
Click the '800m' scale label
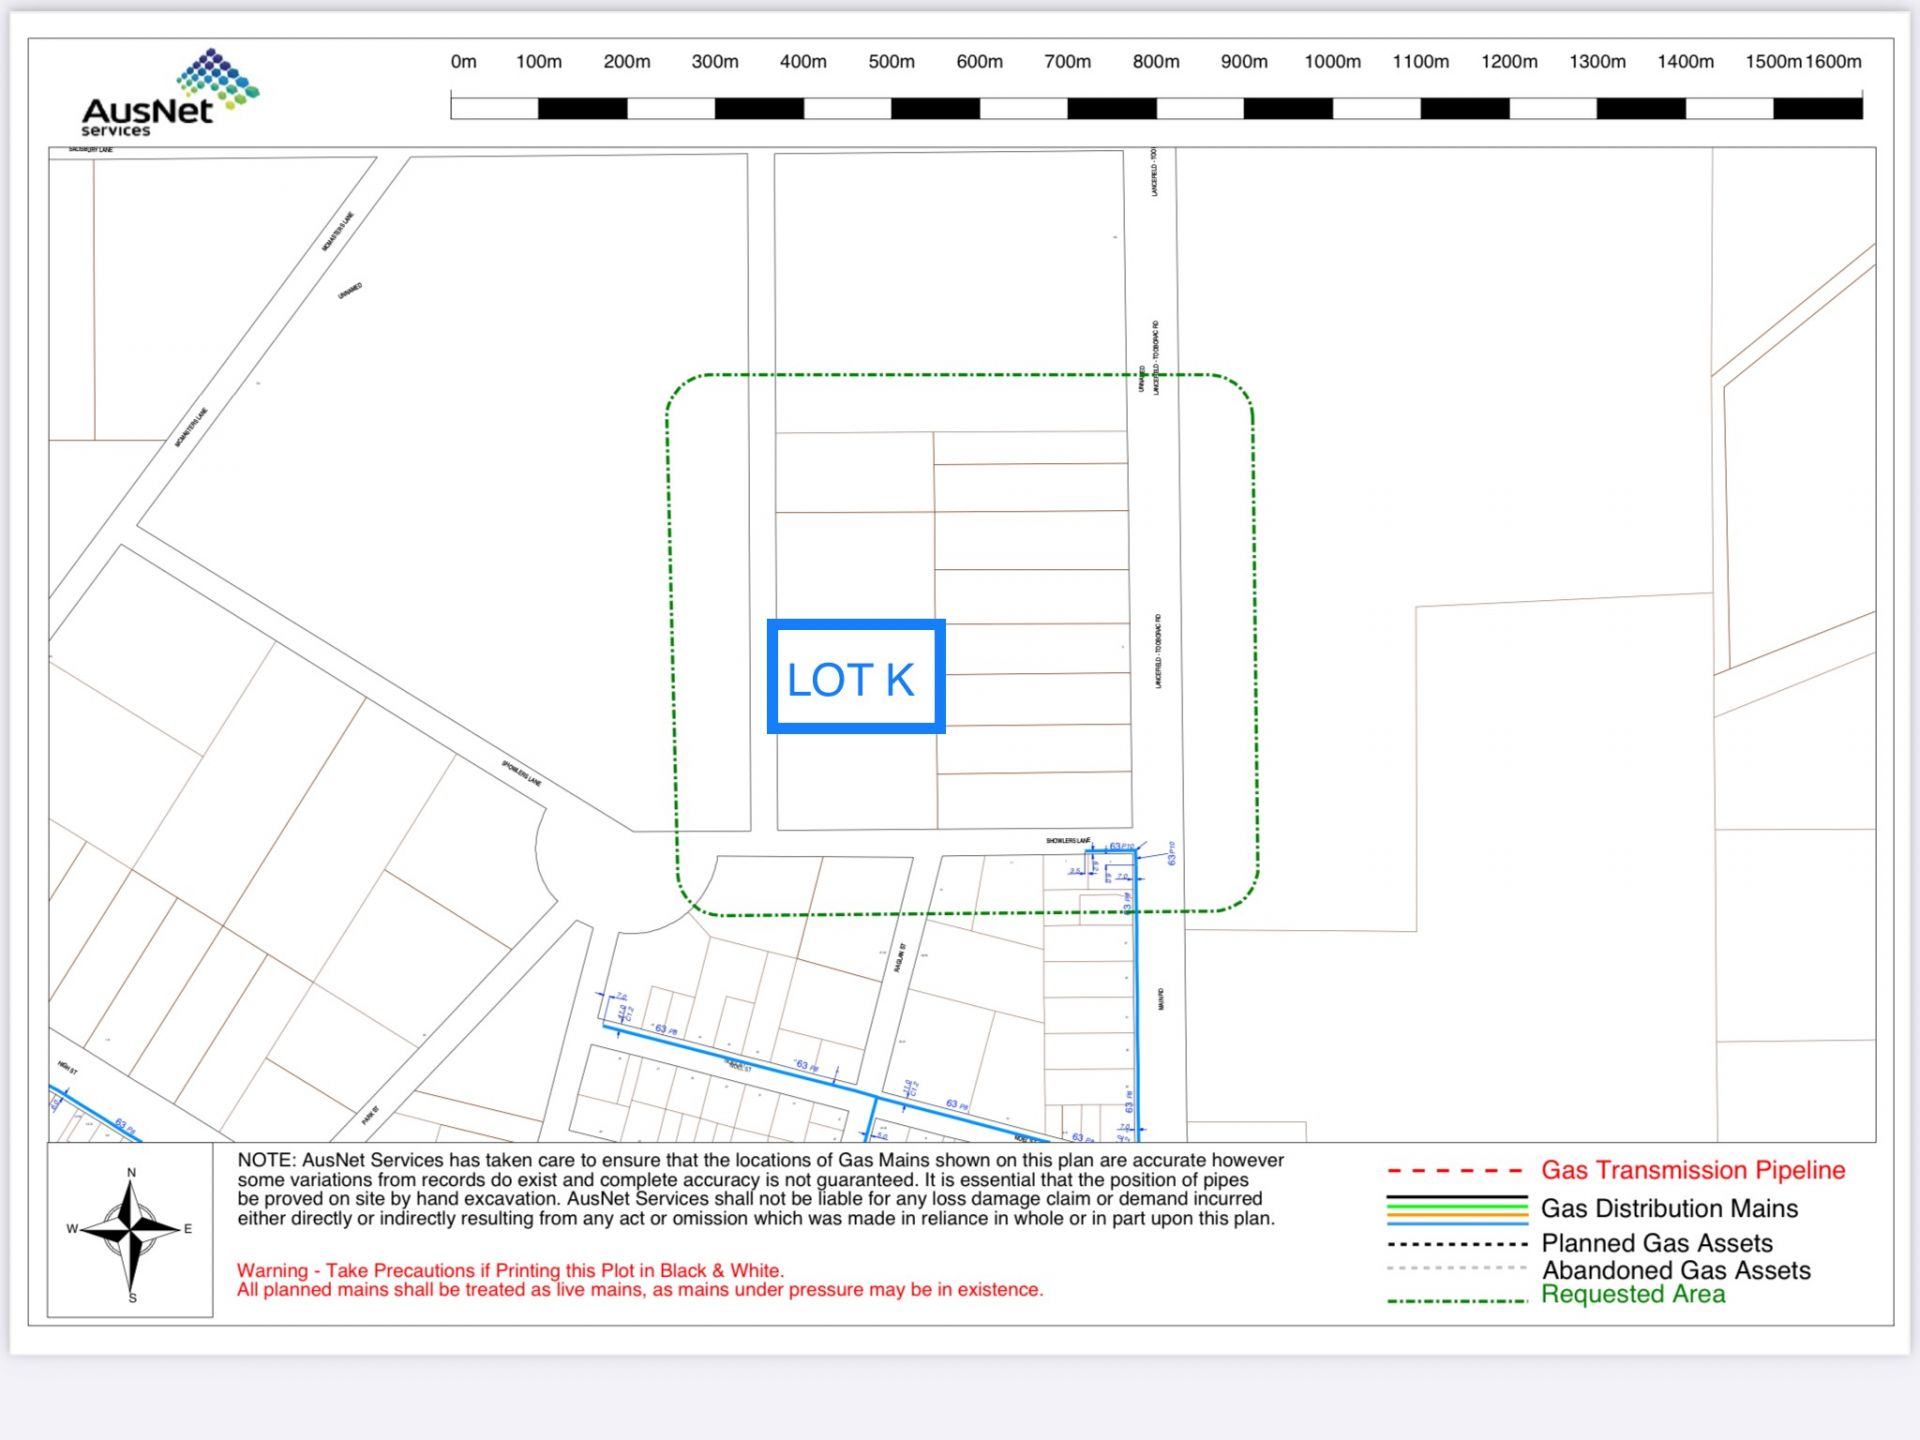(x=1156, y=62)
